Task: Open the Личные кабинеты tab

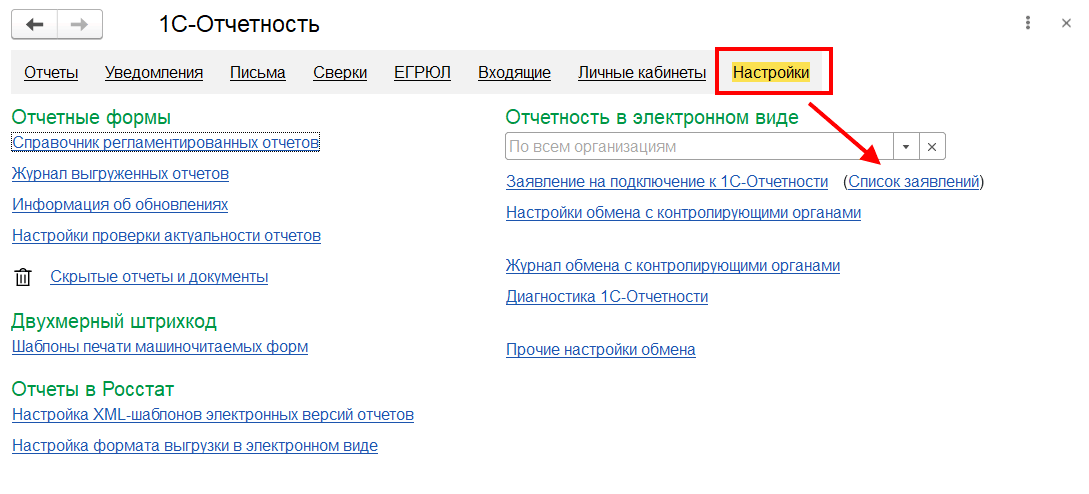Action: click(642, 72)
